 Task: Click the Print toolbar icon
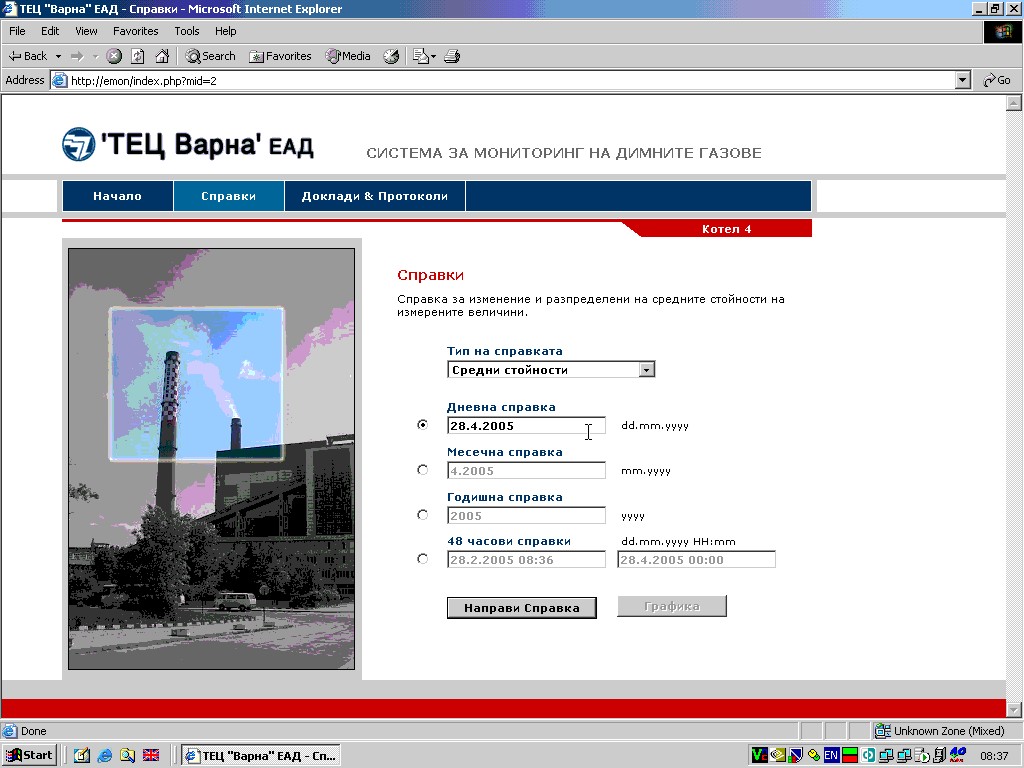(x=452, y=57)
